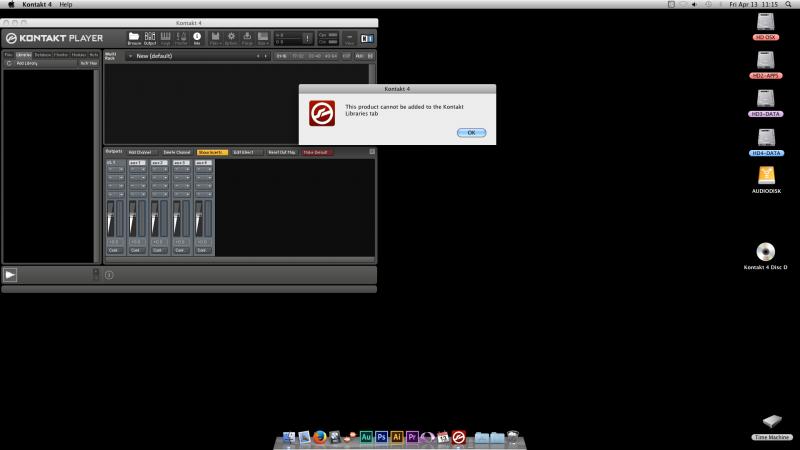
Task: Open the Multi Rack preset dropdown arrow
Action: [x=130, y=56]
